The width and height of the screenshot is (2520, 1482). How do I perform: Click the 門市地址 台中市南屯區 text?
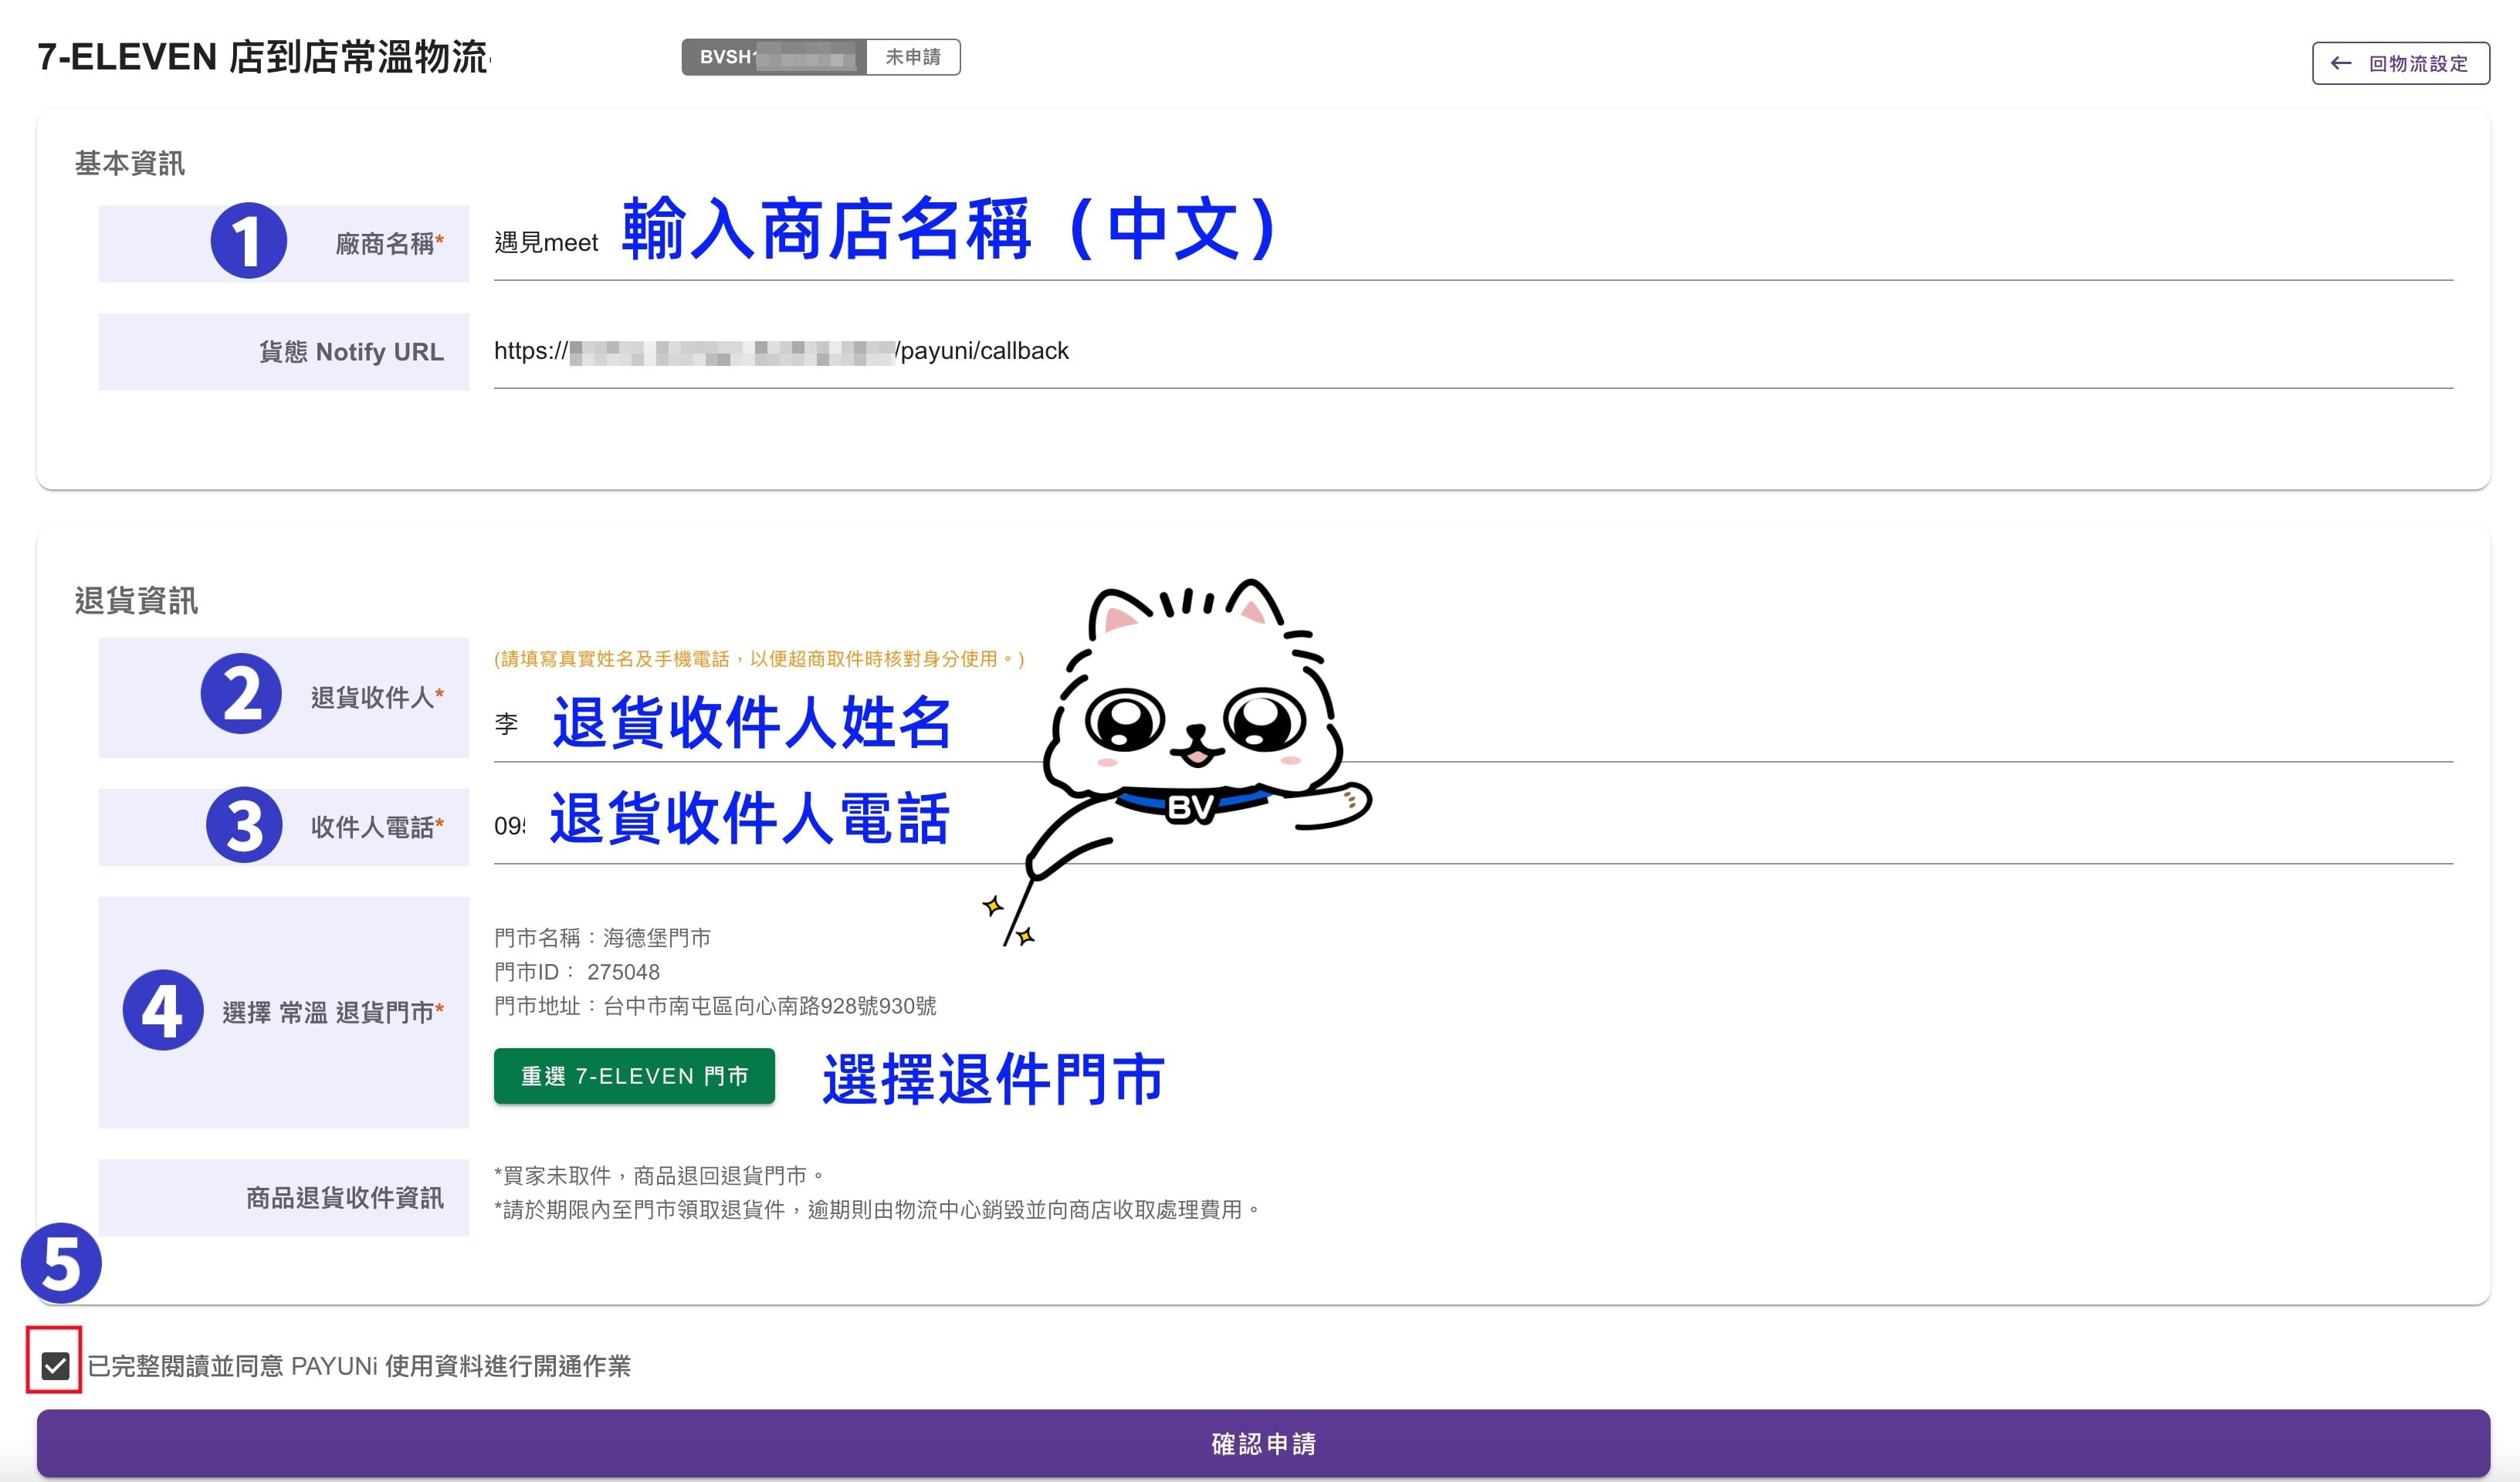pos(715,1006)
